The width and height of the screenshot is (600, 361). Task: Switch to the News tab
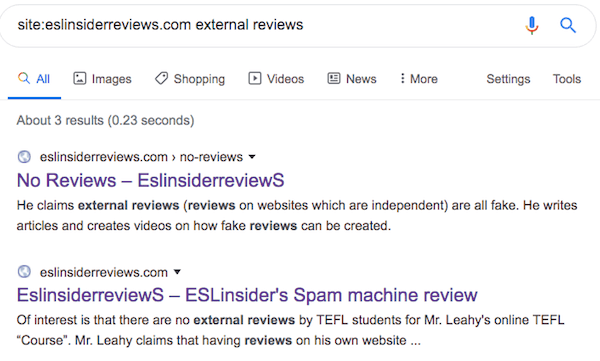pos(352,78)
